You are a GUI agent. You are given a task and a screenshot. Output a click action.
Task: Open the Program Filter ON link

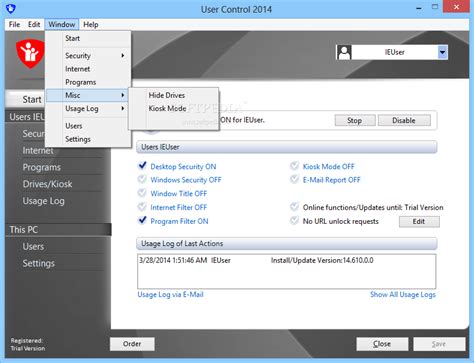pos(179,221)
